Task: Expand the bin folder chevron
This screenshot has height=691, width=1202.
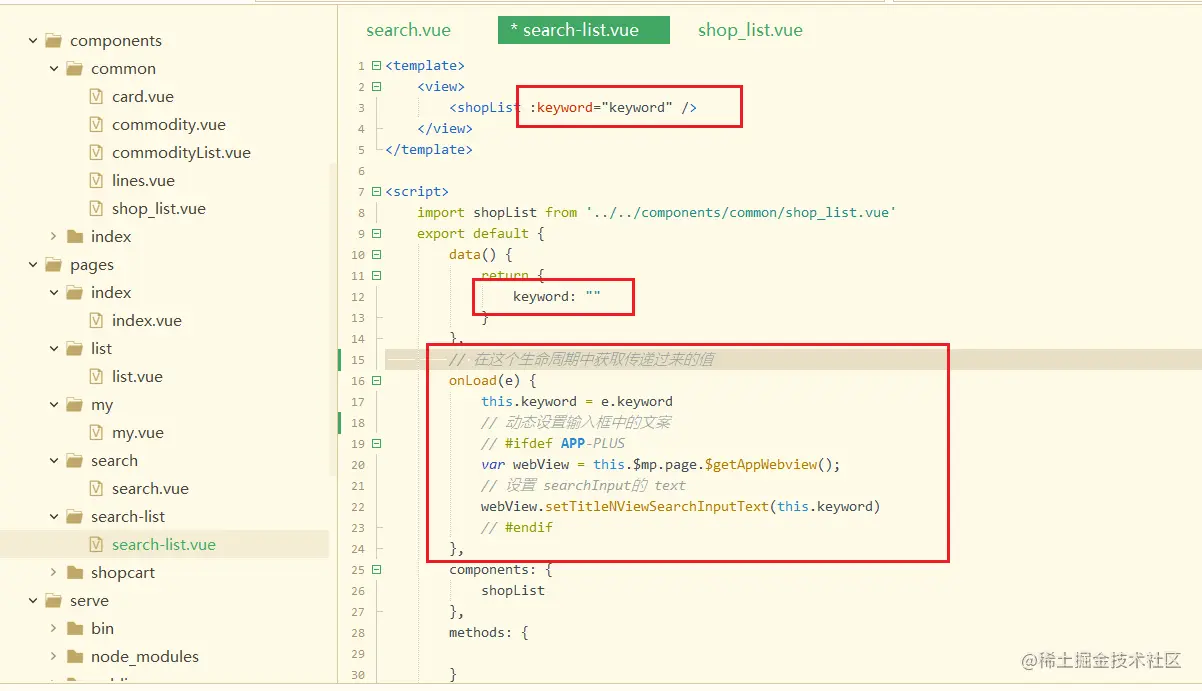Action: 54,629
